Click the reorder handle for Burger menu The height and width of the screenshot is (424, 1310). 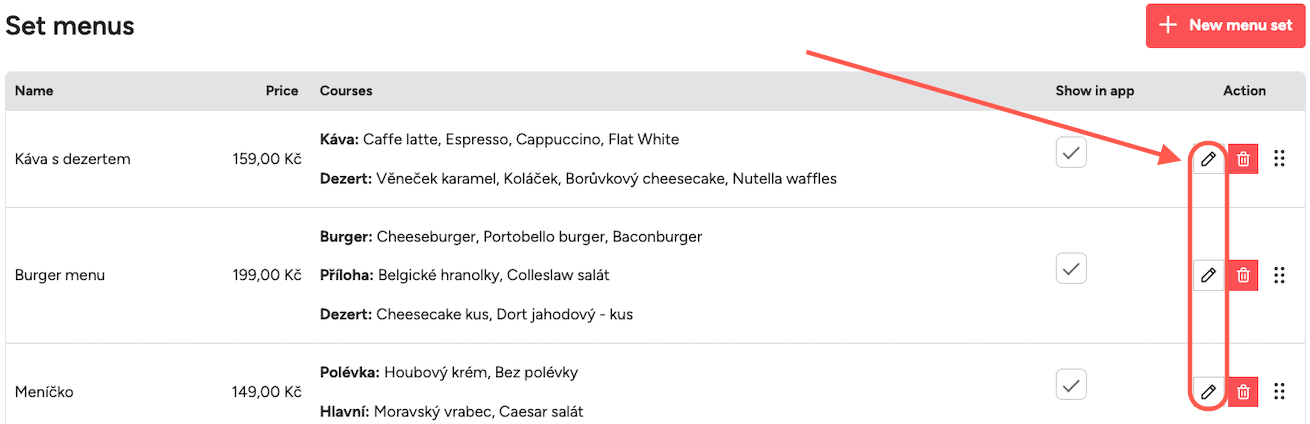tap(1279, 275)
